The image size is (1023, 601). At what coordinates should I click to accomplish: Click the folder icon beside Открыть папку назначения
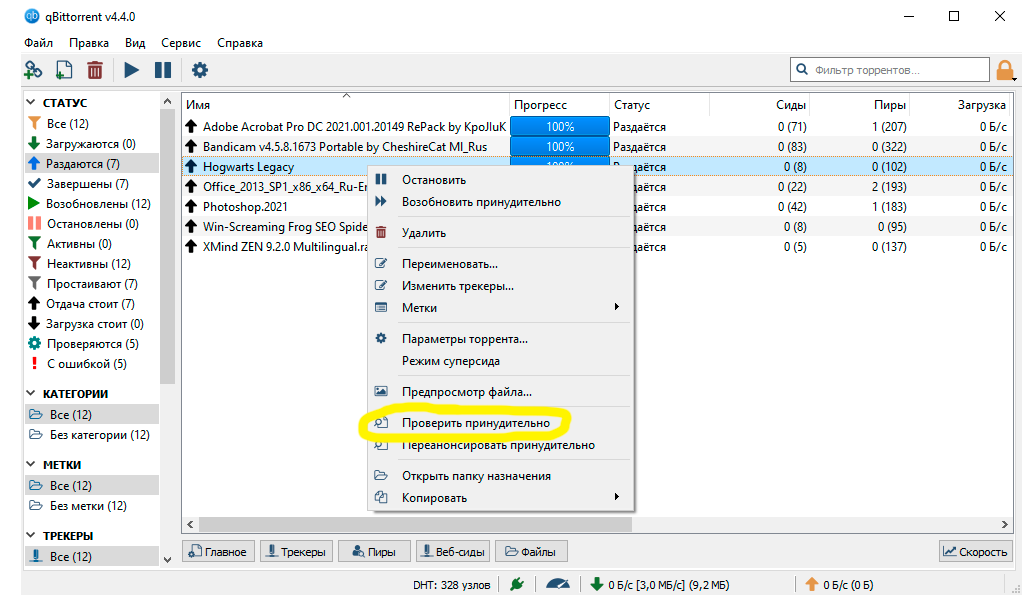(381, 476)
